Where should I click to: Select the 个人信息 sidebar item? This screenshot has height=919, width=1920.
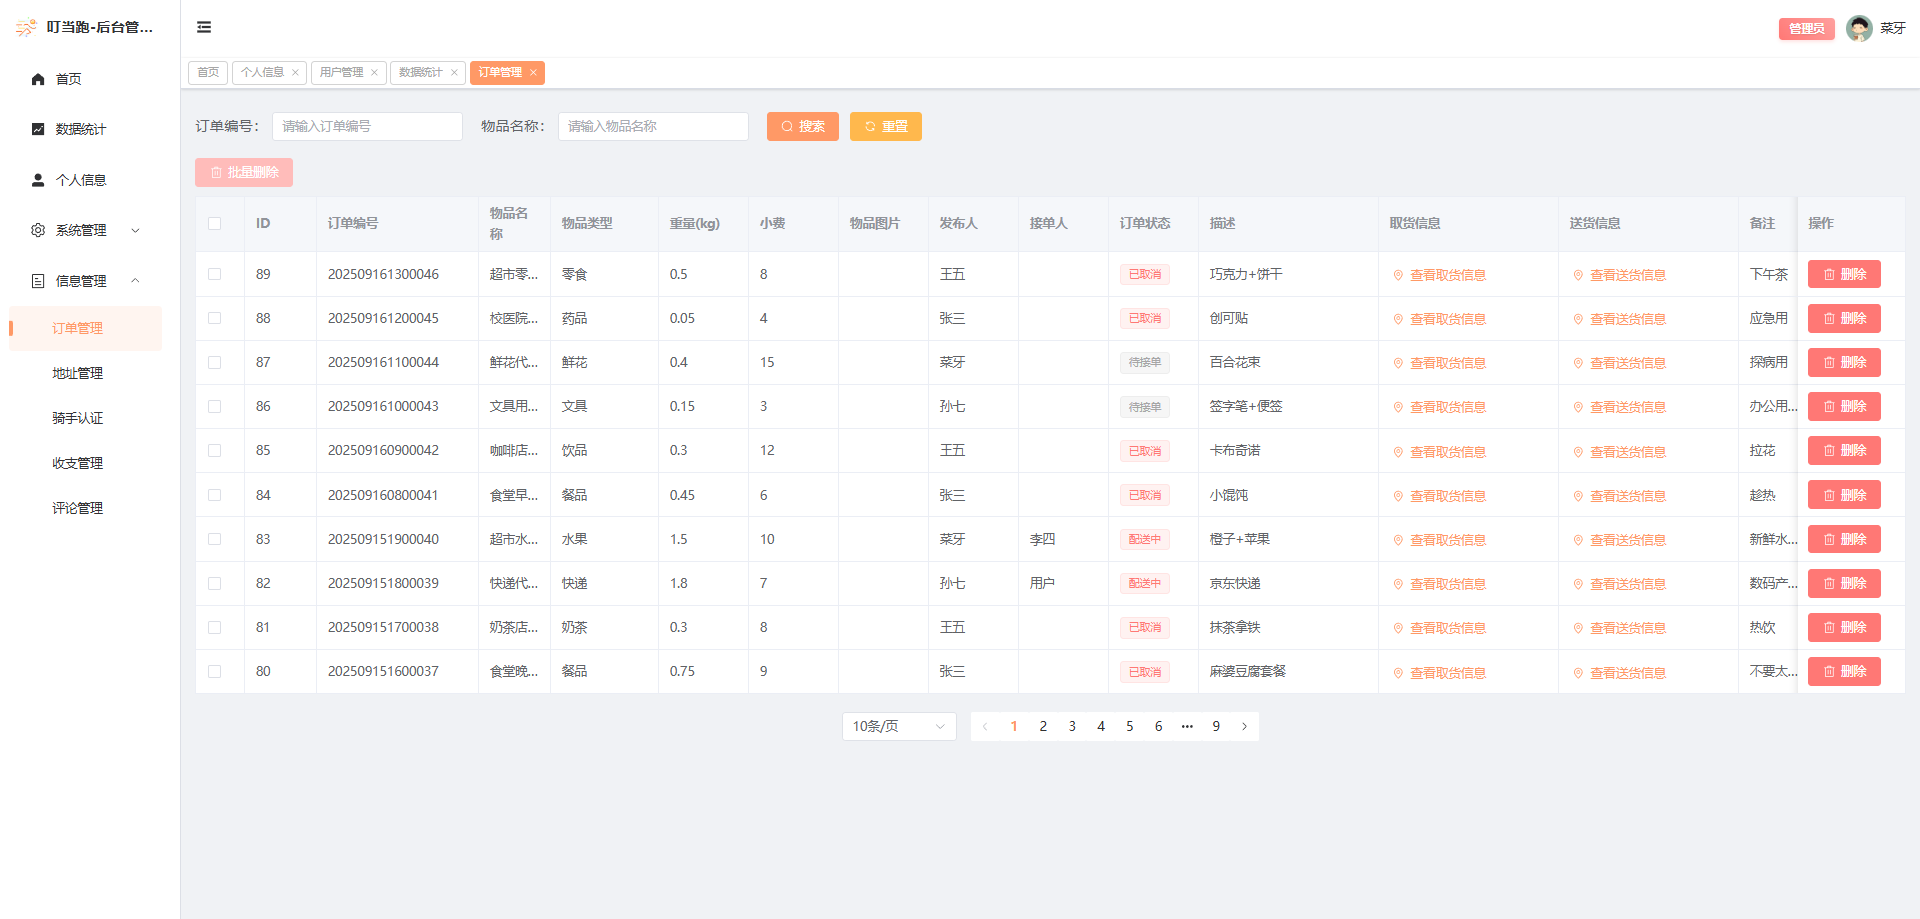(x=82, y=179)
